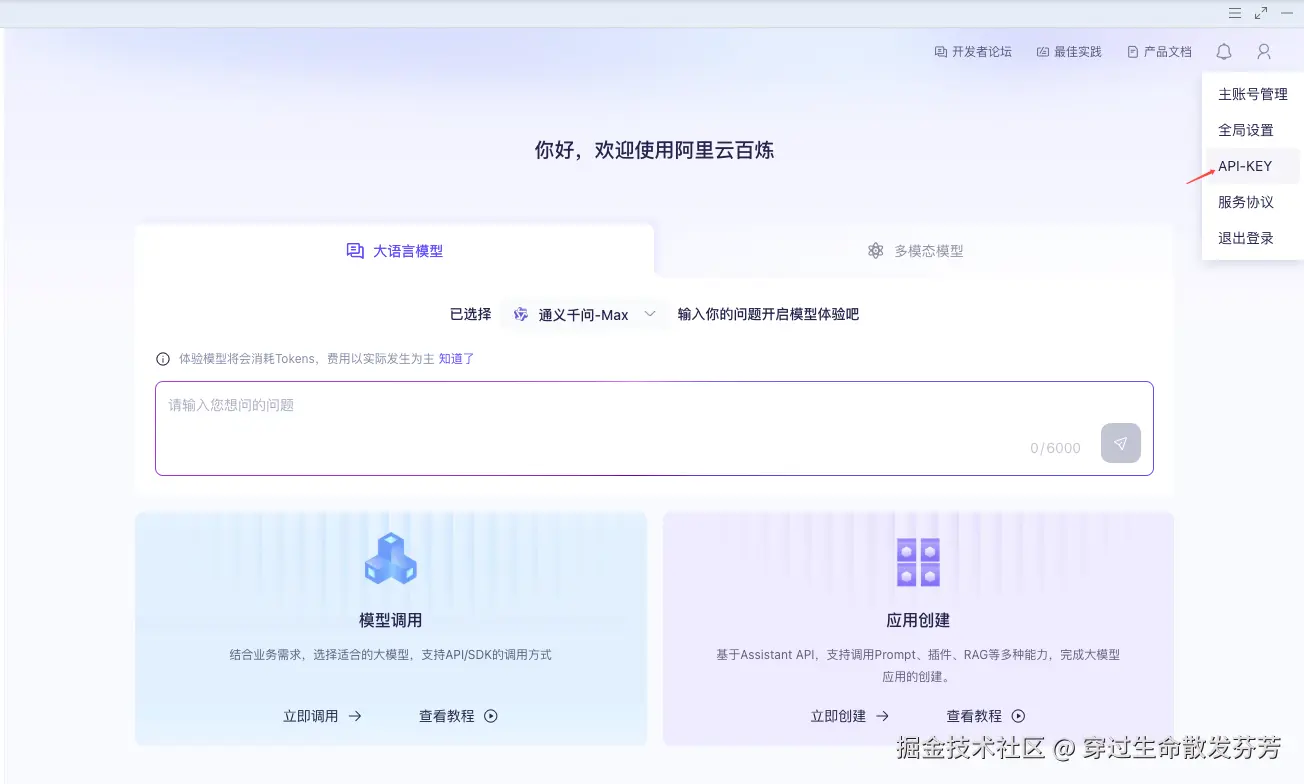Click the info icon beside Tokens notice

point(163,359)
